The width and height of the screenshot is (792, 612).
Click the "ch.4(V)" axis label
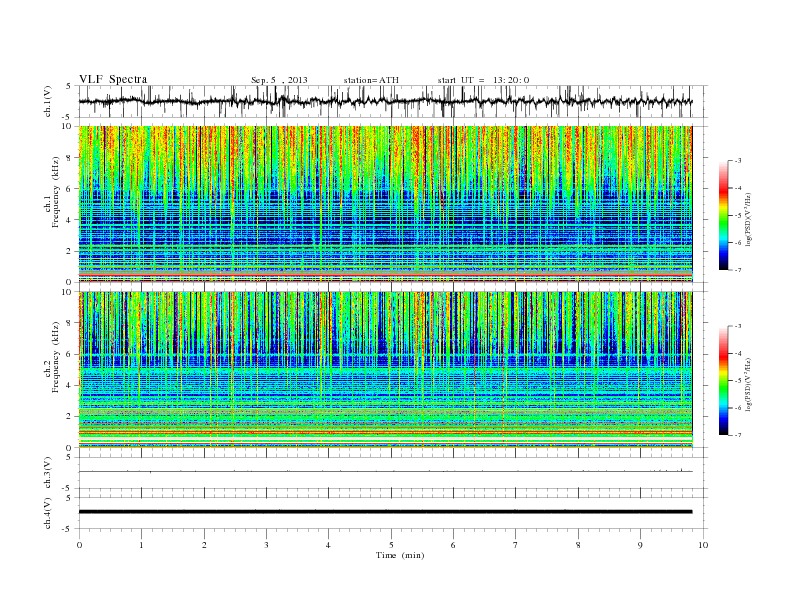(48, 513)
